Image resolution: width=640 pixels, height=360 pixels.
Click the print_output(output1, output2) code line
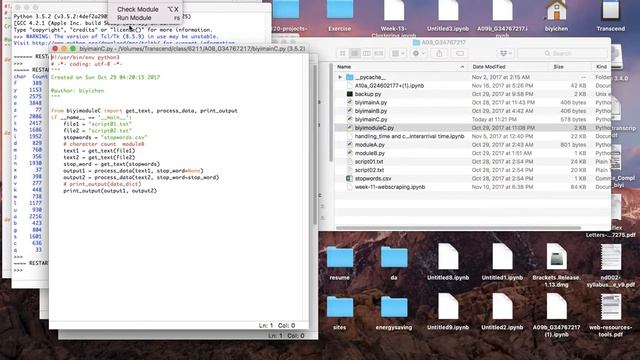coord(110,191)
